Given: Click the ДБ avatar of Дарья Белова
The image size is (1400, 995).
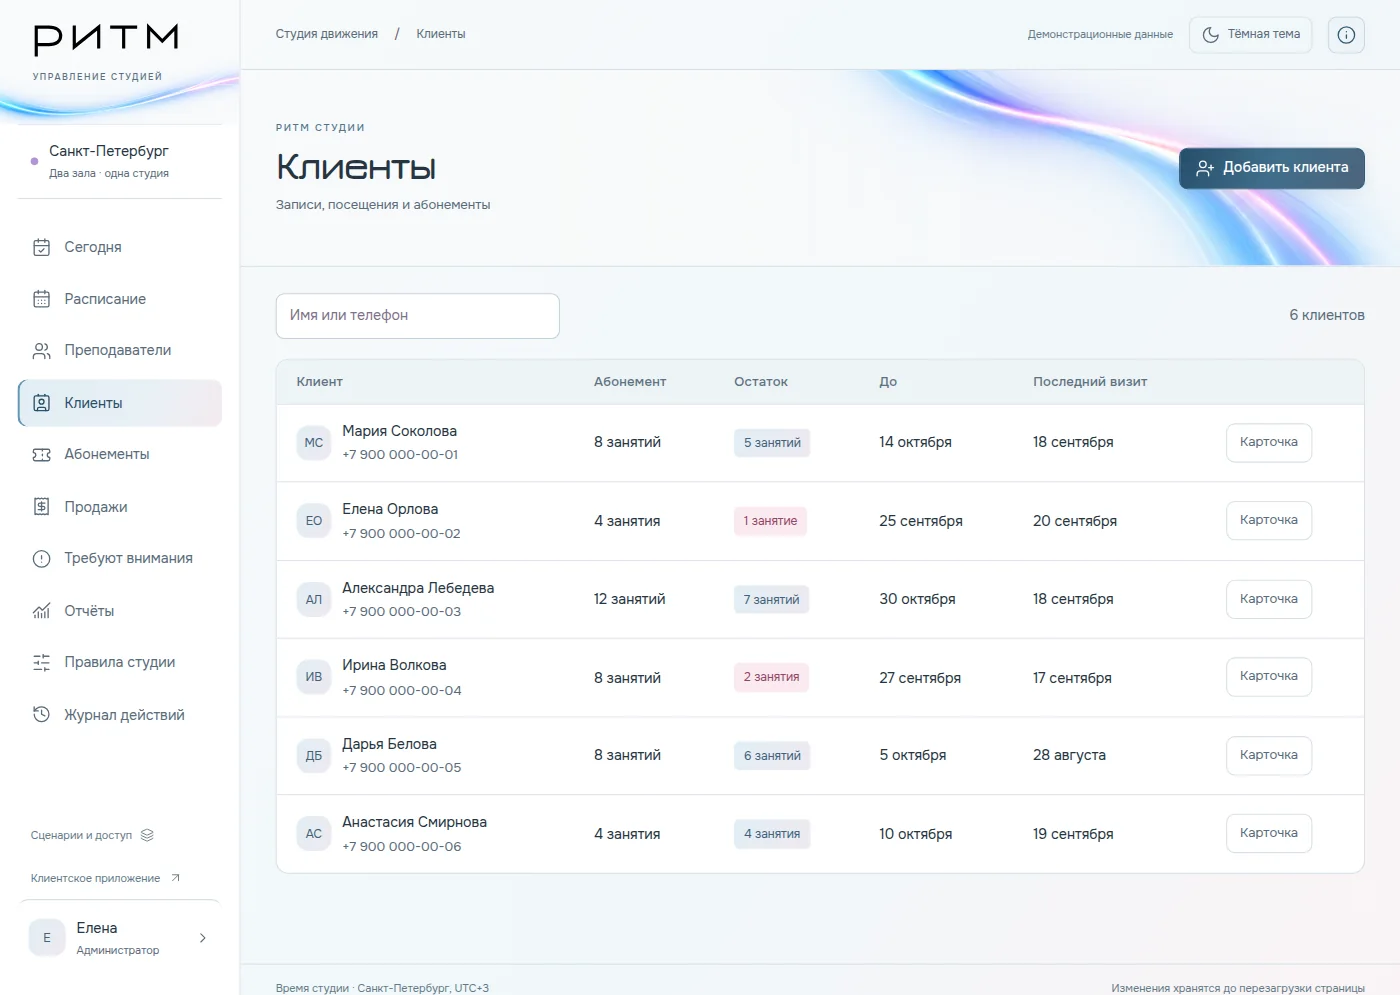Looking at the screenshot, I should tap(314, 756).
